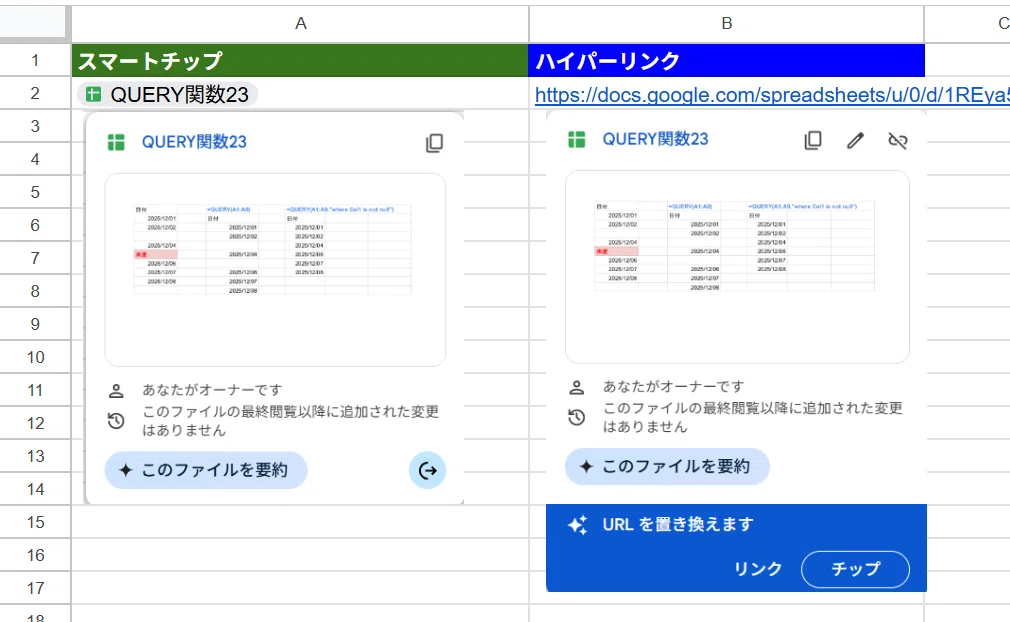Screen dimensions: 1010x622
Task: Click あなたがオーナーです text in hyperlink card
Action: [673, 387]
